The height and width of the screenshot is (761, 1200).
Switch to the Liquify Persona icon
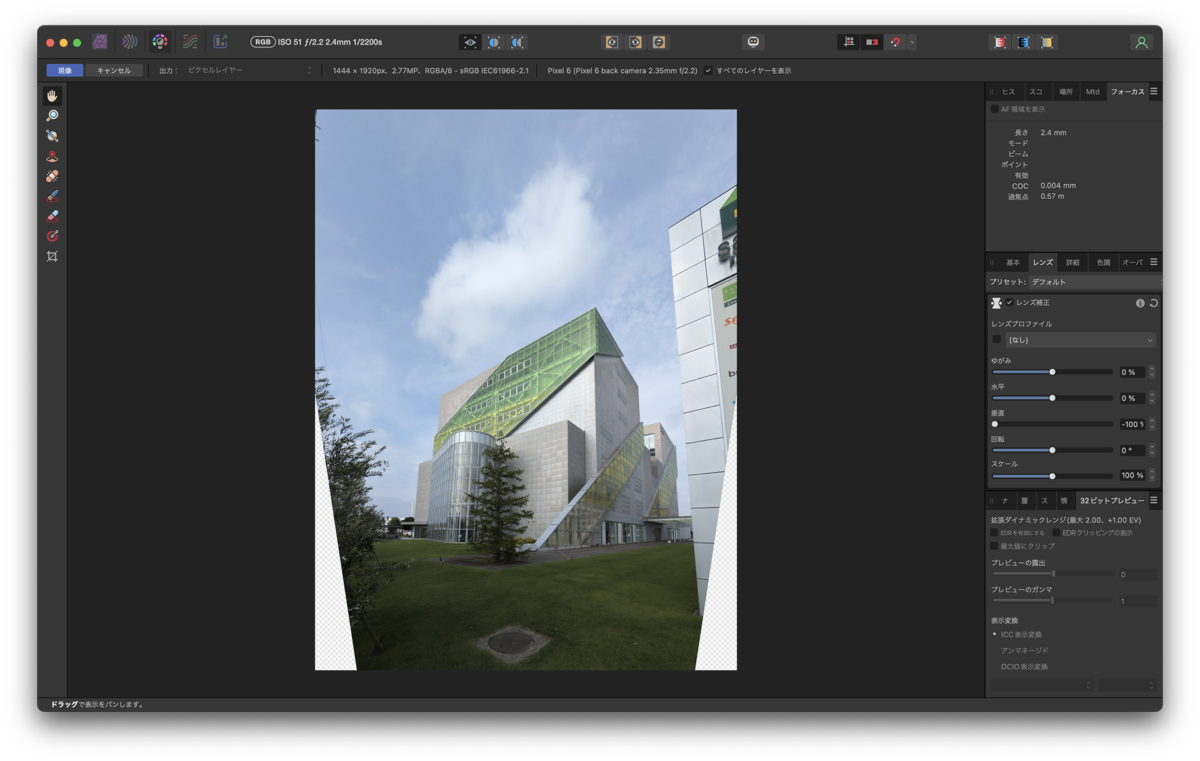(x=130, y=42)
